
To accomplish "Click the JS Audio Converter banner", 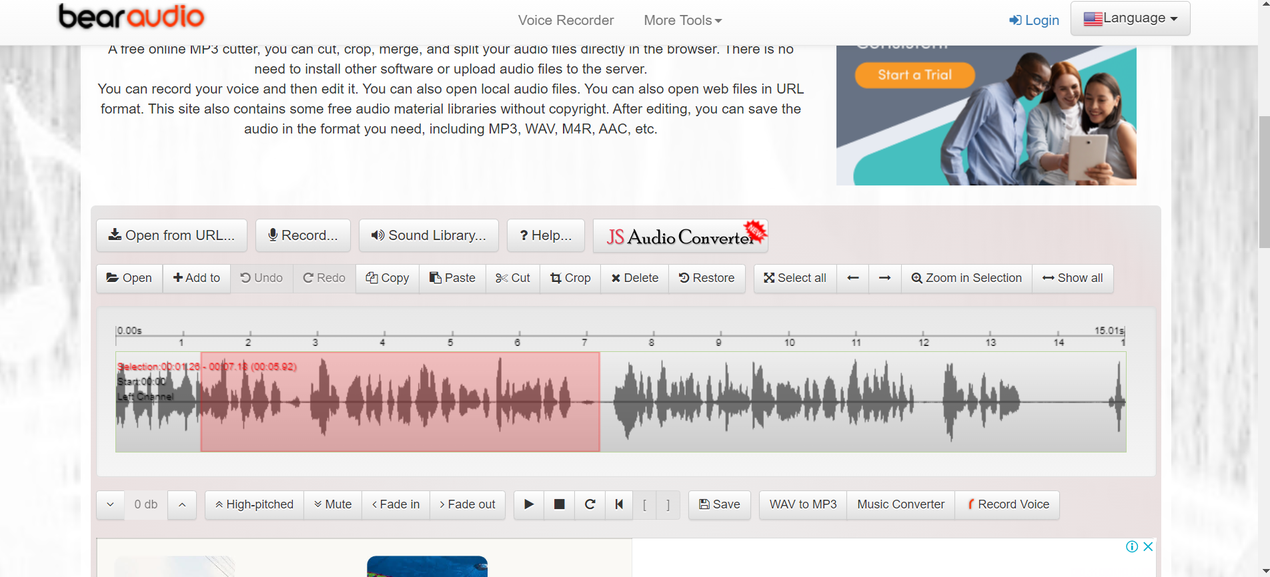I will pos(681,236).
